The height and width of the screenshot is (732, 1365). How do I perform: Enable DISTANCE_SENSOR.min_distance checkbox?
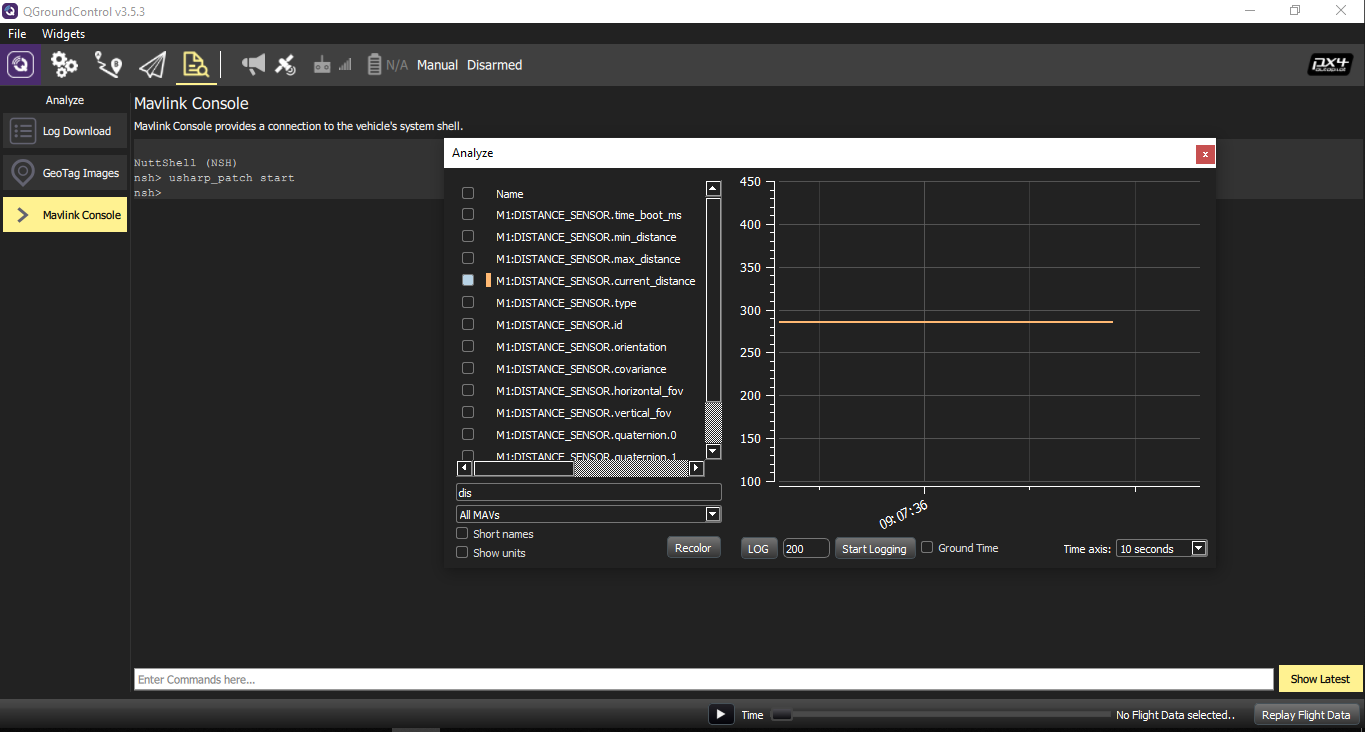coord(467,237)
